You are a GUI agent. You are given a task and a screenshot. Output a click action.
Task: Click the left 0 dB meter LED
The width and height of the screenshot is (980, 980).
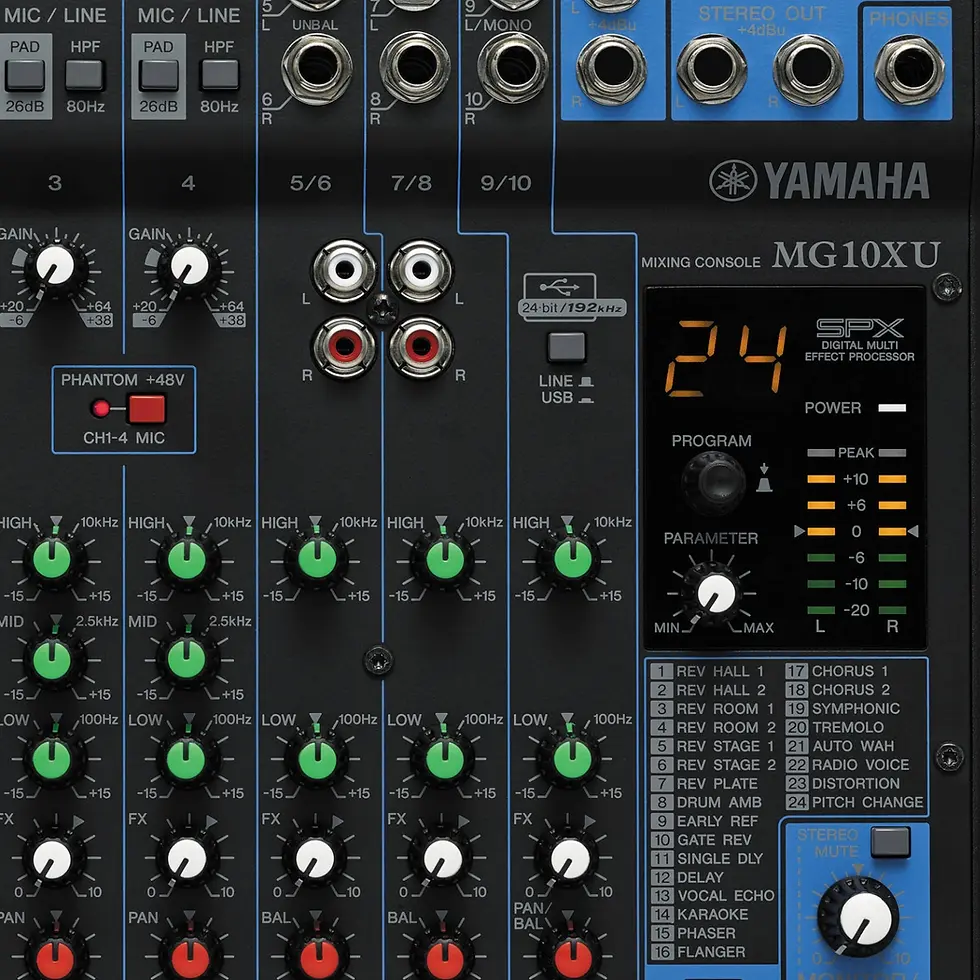(x=821, y=531)
